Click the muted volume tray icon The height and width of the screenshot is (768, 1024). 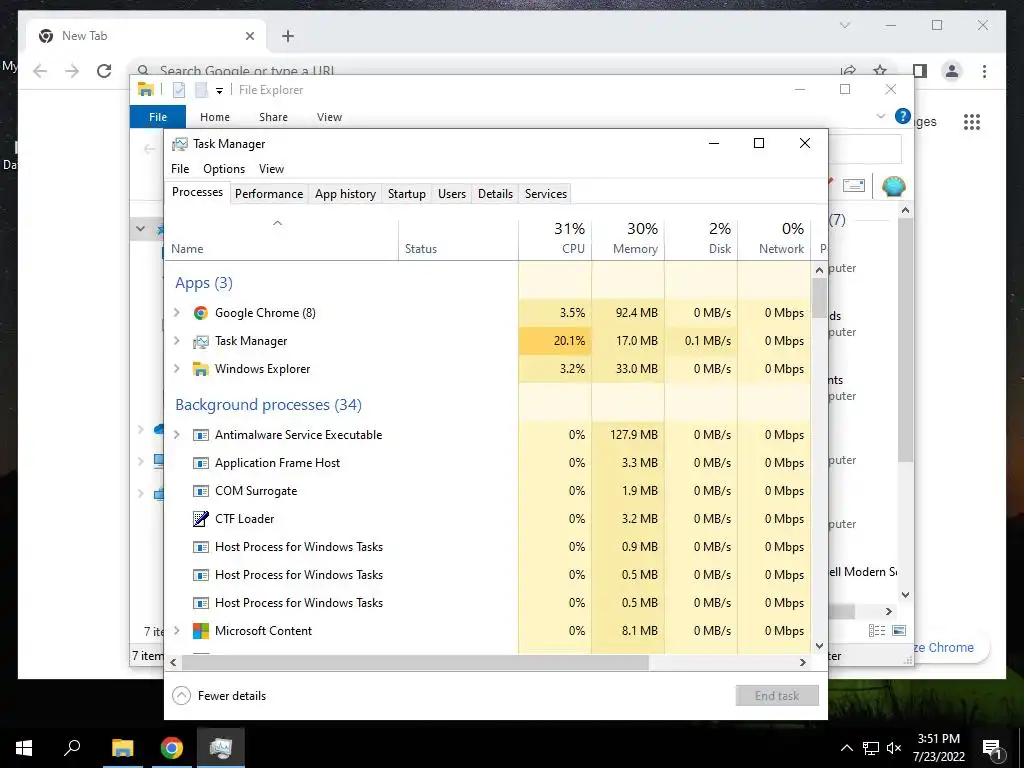(x=894, y=748)
